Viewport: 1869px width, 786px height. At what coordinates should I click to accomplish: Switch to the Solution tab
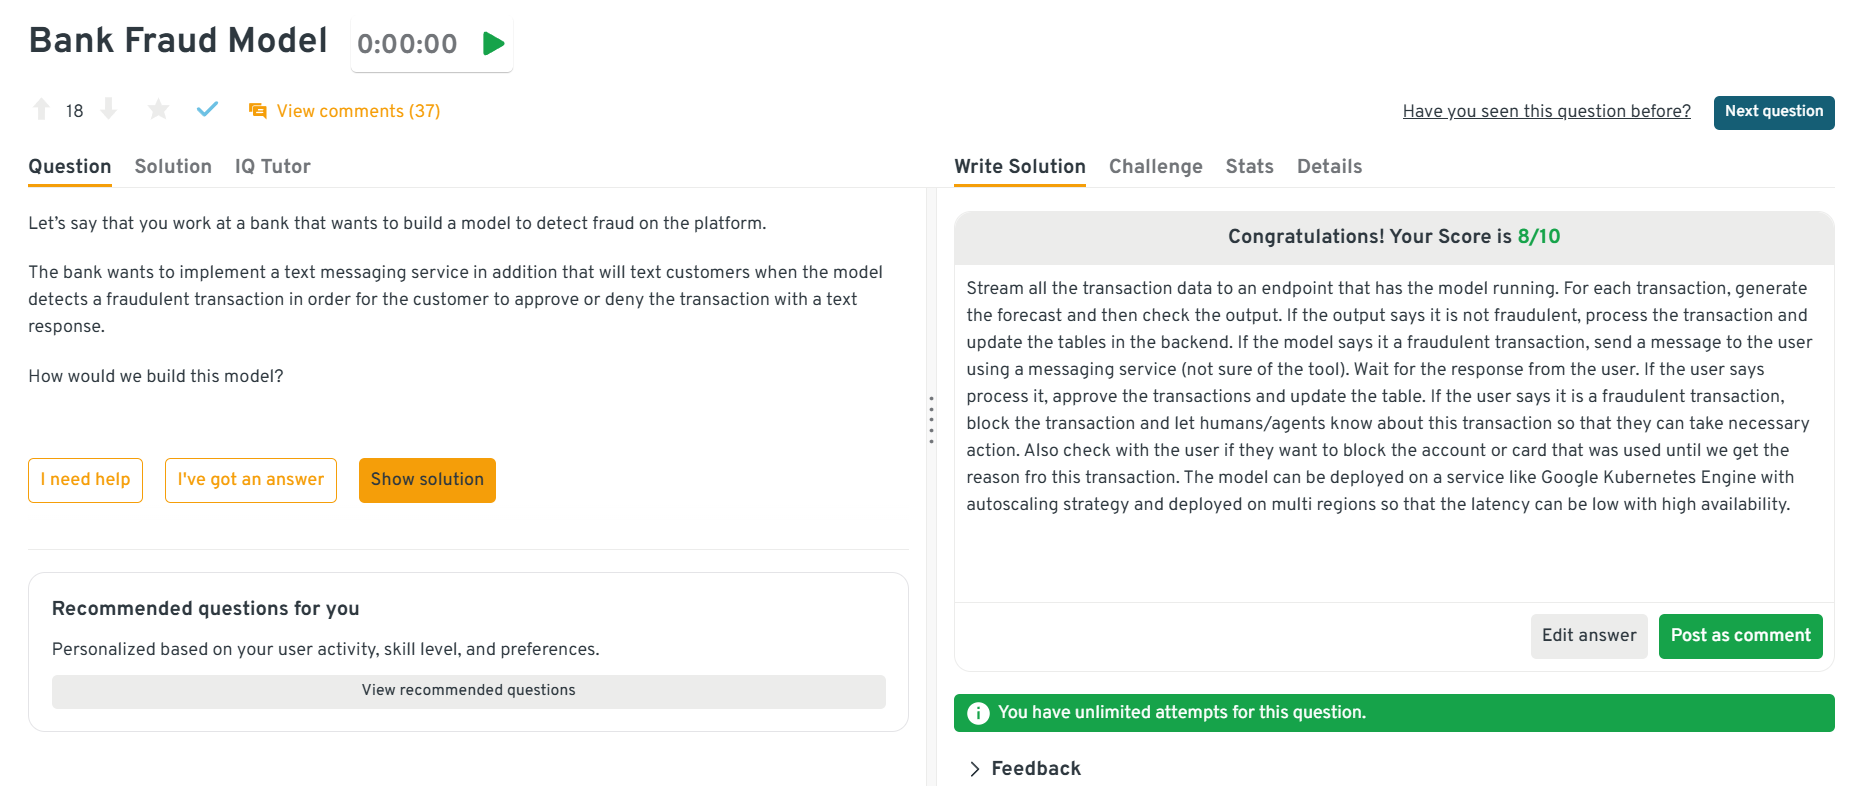coord(173,167)
